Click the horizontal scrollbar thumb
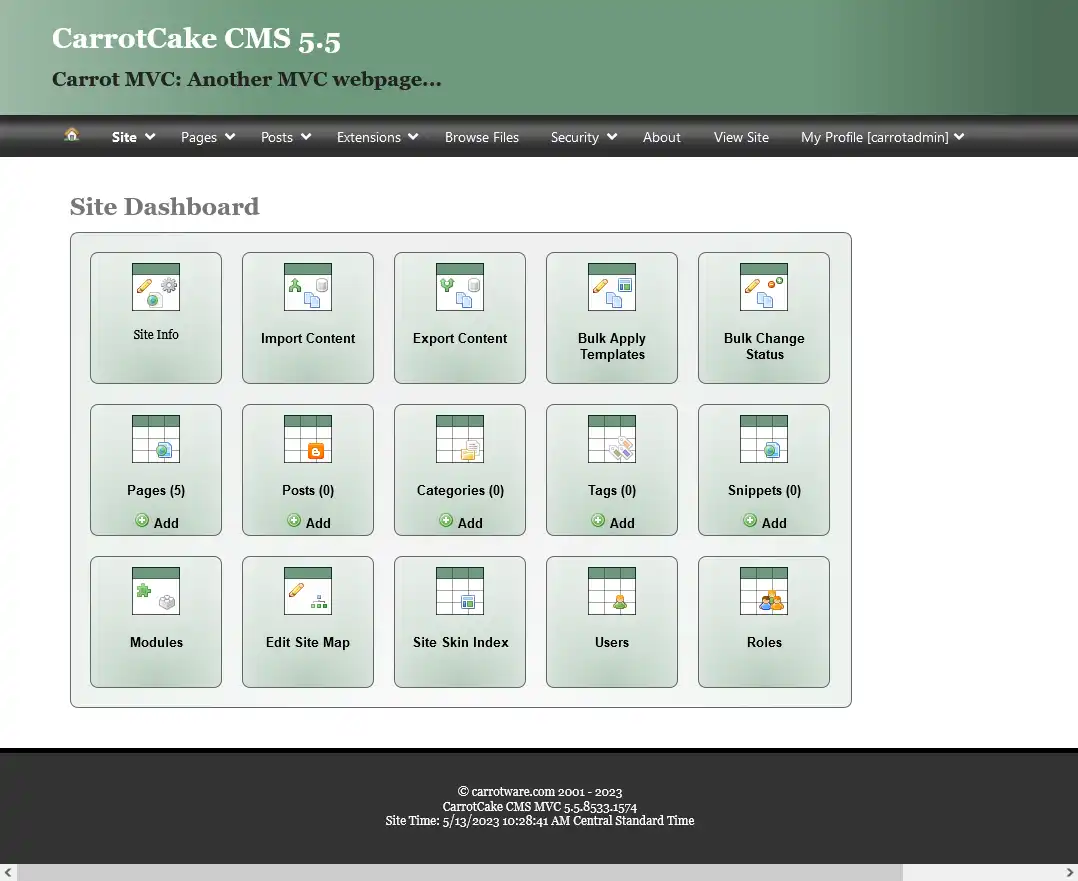 pos(459,872)
